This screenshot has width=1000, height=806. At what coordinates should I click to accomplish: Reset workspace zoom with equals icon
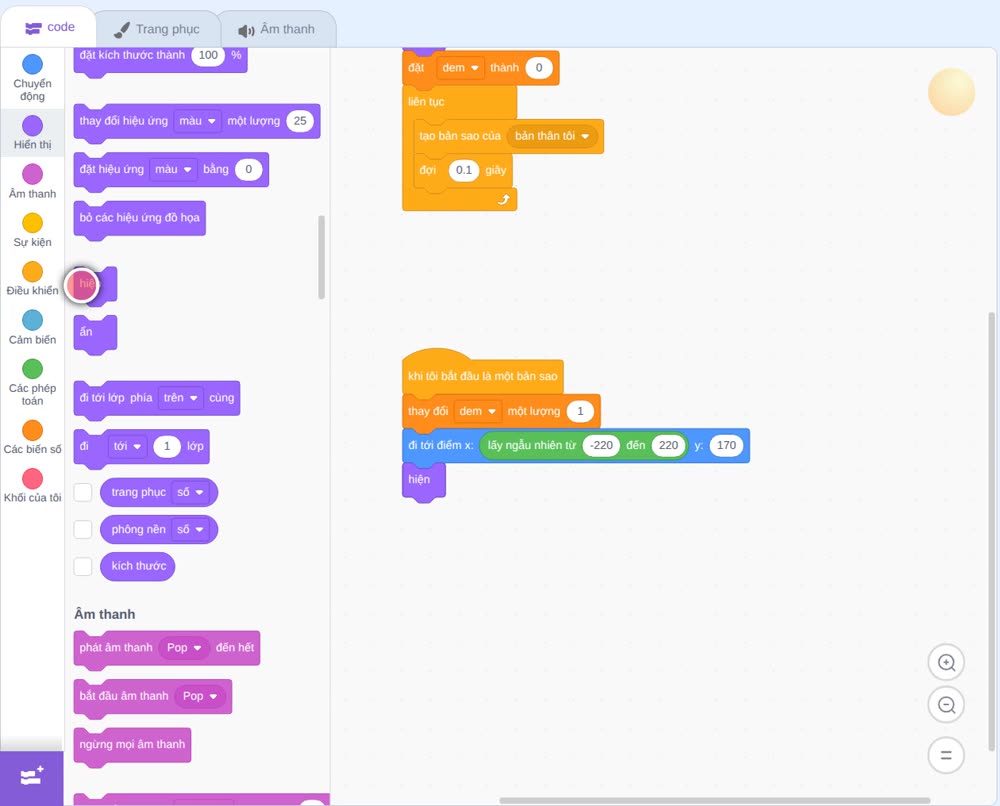pyautogui.click(x=946, y=755)
